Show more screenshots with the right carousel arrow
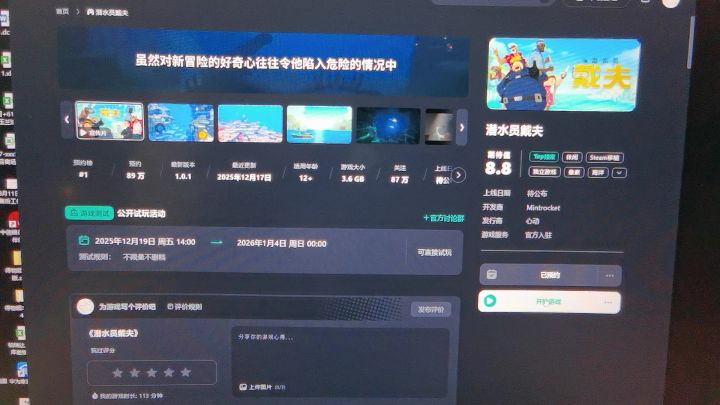The width and height of the screenshot is (720, 405). pyautogui.click(x=462, y=127)
